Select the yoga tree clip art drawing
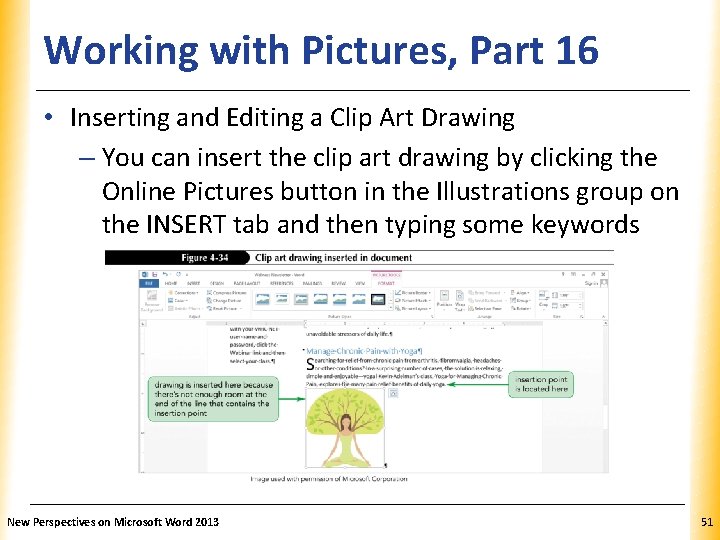Screen dimensions: 720x540 (x=345, y=428)
